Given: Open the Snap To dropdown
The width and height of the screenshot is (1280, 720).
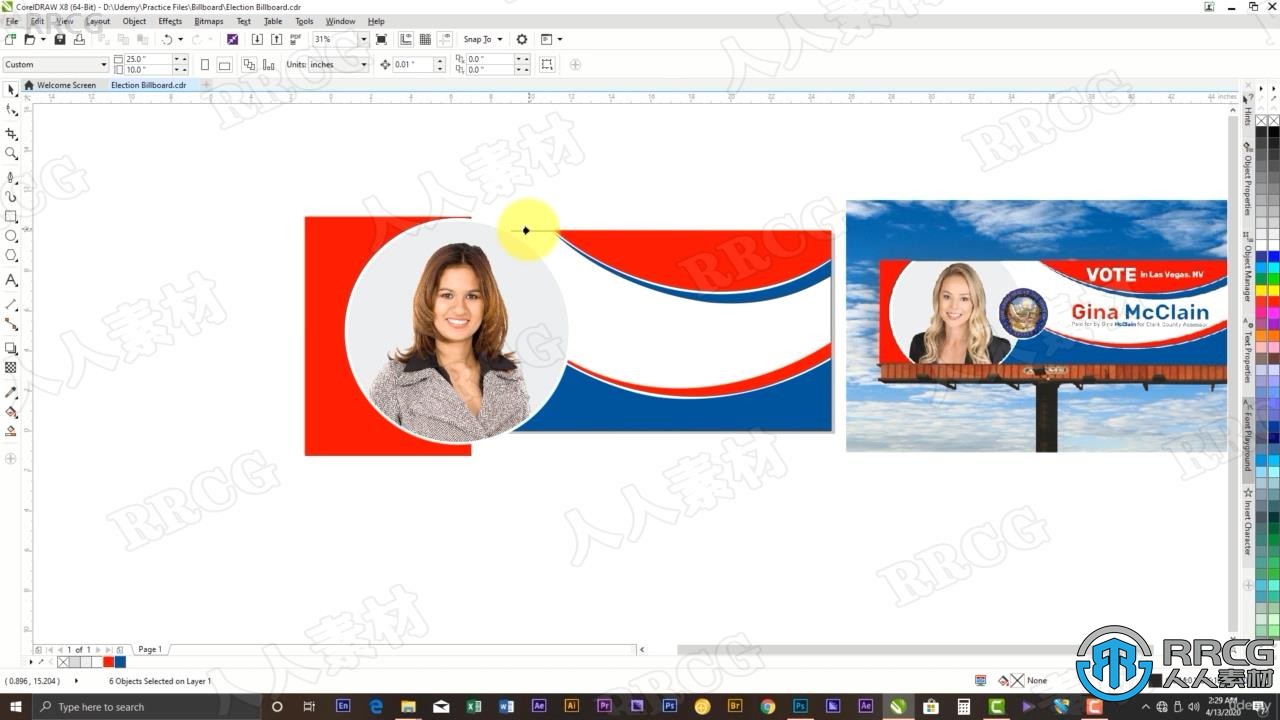Looking at the screenshot, I should 482,39.
